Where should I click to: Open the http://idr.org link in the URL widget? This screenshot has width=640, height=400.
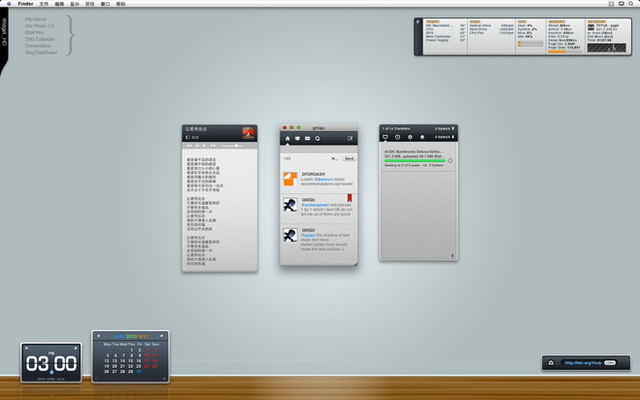pyautogui.click(x=583, y=362)
